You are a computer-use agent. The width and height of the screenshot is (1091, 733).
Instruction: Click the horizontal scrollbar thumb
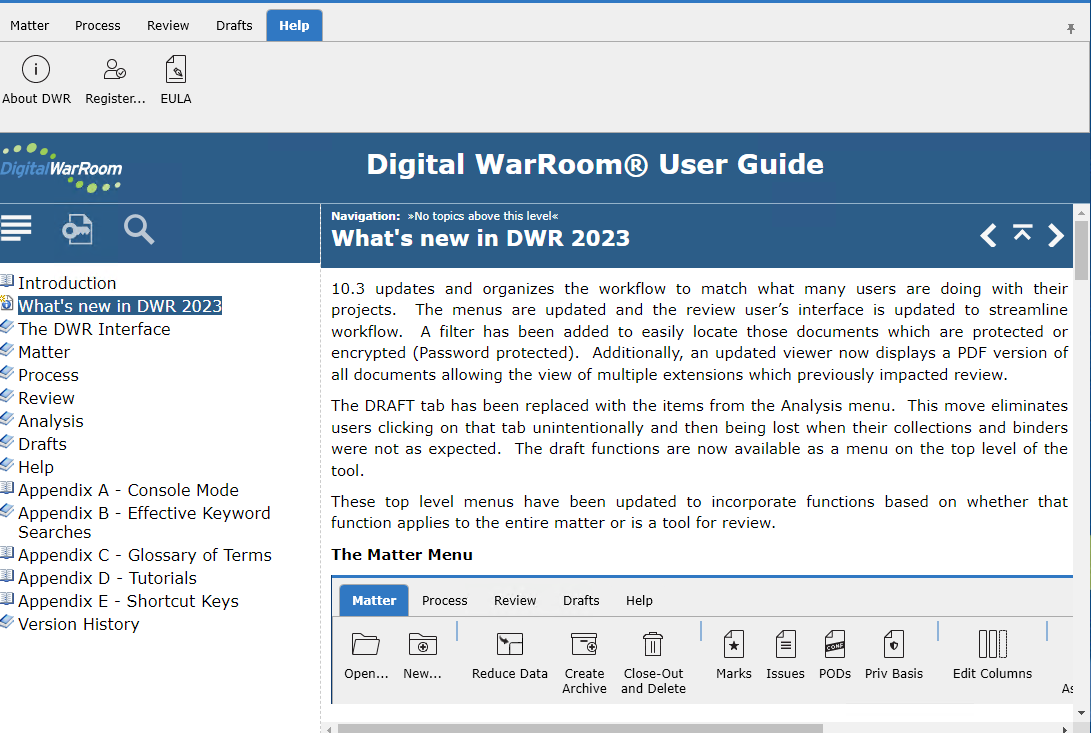pos(580,729)
